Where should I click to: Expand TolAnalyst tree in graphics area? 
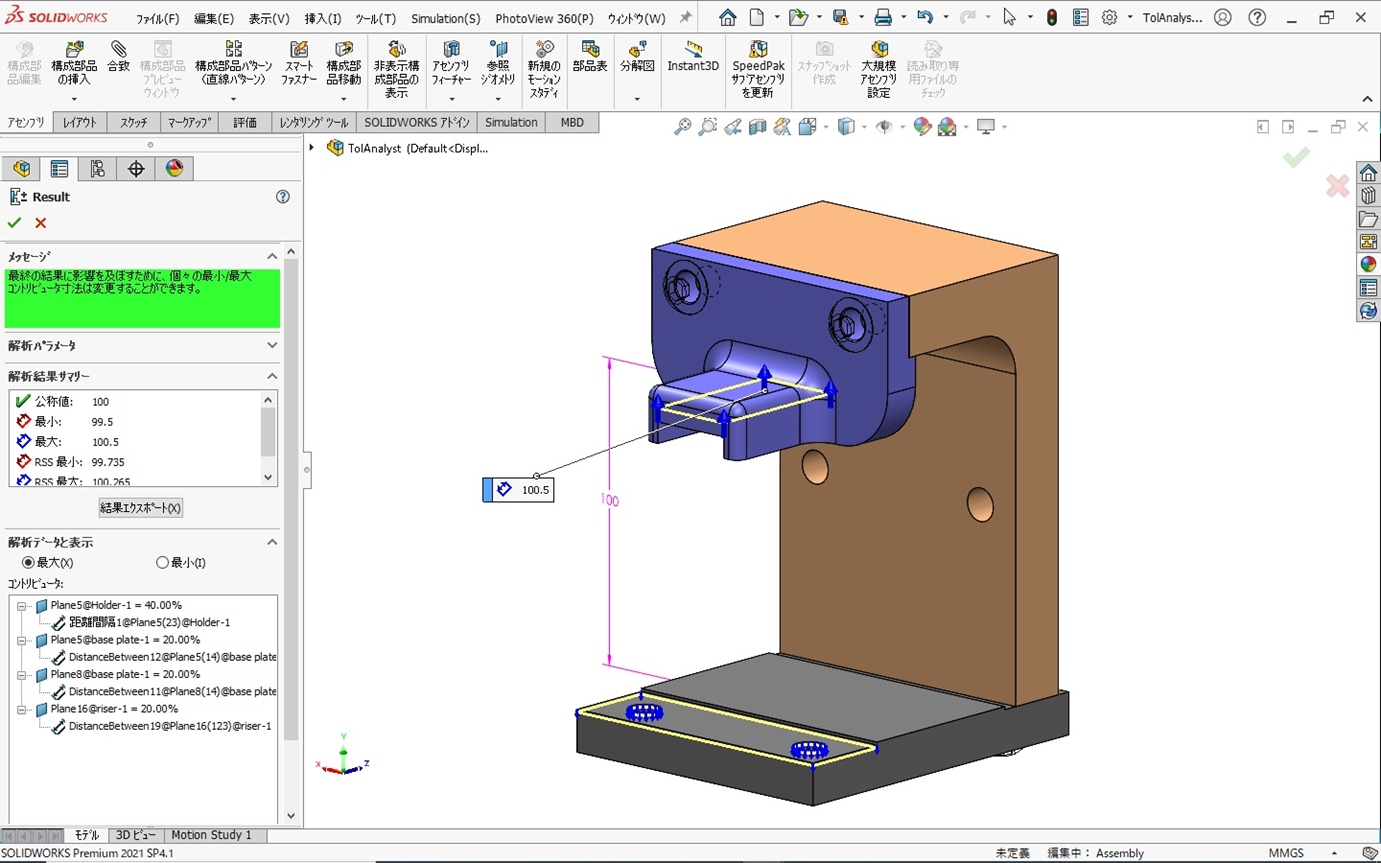tap(312, 148)
